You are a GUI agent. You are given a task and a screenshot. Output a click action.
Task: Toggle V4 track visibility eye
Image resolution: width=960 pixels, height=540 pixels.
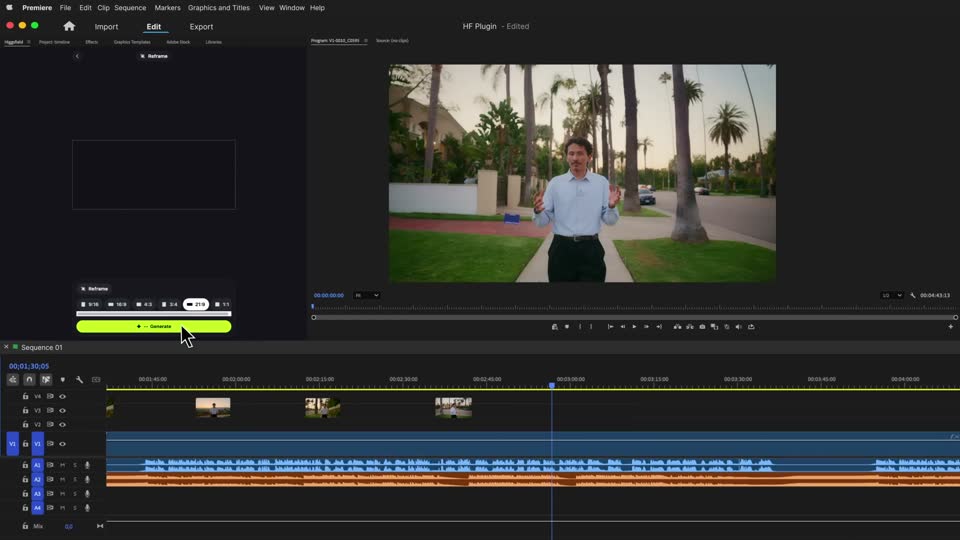tap(62, 397)
